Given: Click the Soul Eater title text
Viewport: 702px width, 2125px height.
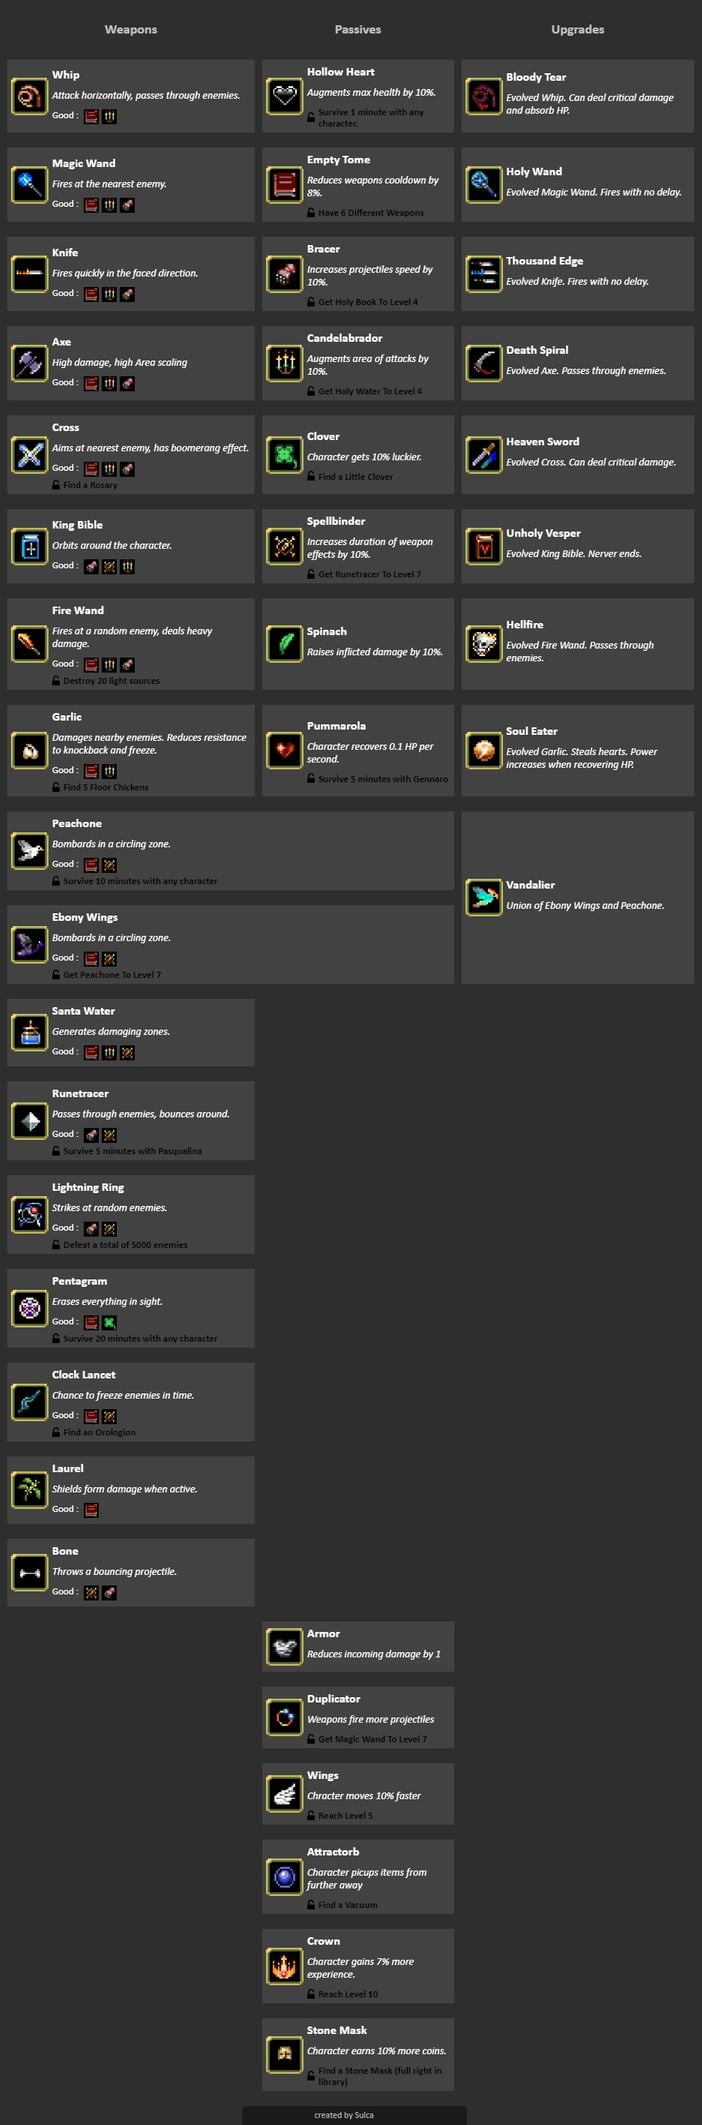Looking at the screenshot, I should coord(532,731).
